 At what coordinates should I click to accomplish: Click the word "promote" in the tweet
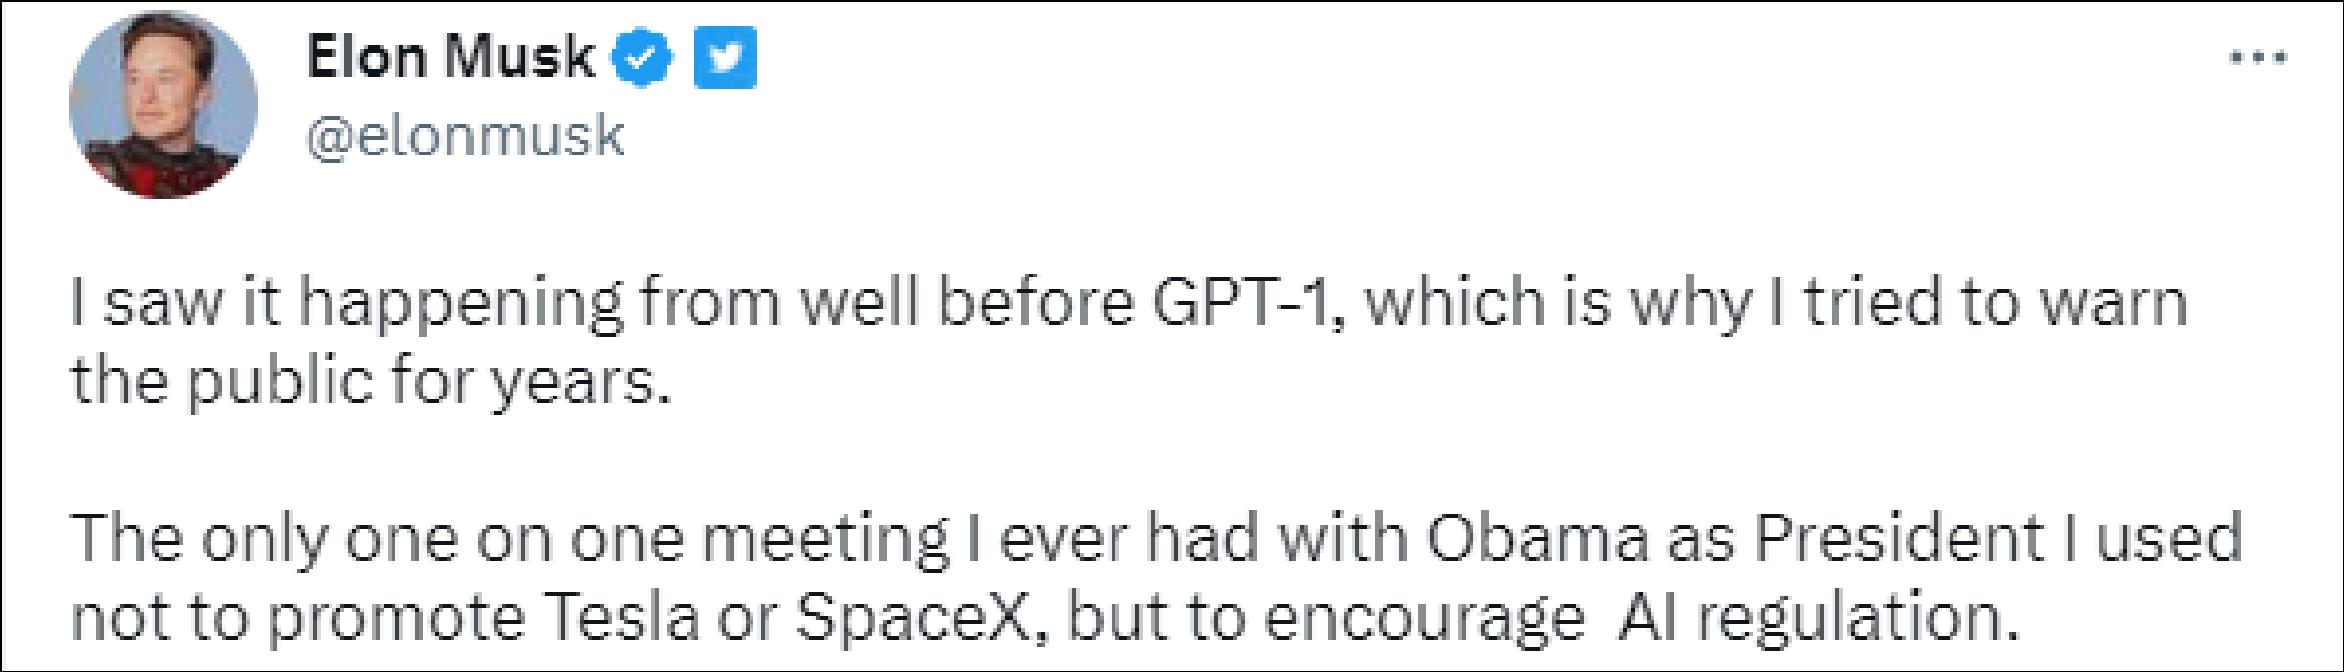coord(397,619)
